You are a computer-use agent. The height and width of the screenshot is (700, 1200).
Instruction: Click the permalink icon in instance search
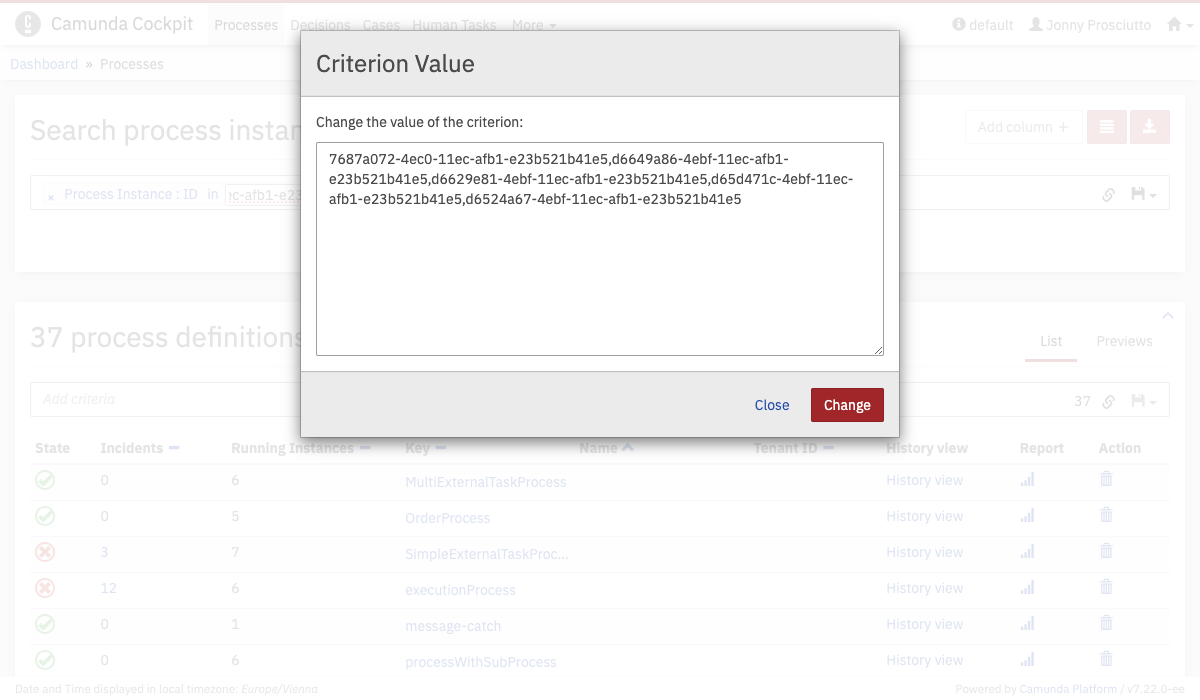(1108, 195)
